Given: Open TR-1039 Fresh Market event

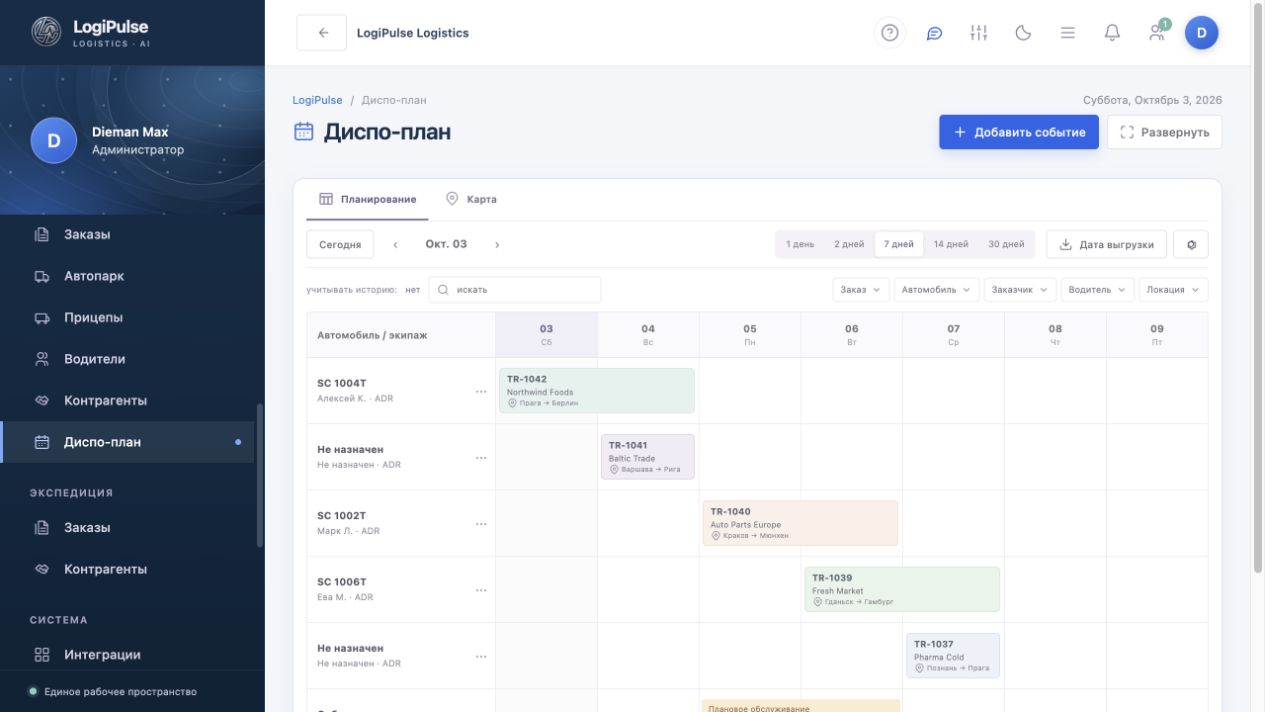Looking at the screenshot, I should point(902,589).
